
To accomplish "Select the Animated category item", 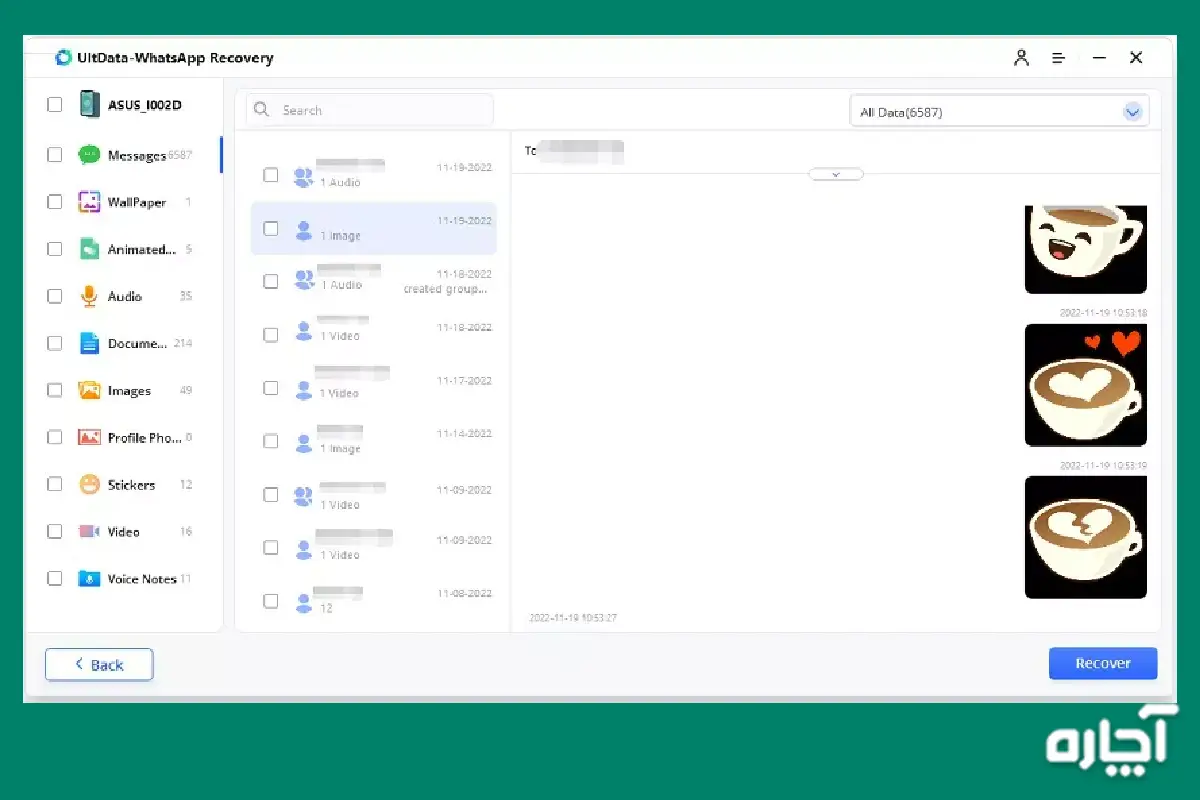I will click(x=141, y=250).
